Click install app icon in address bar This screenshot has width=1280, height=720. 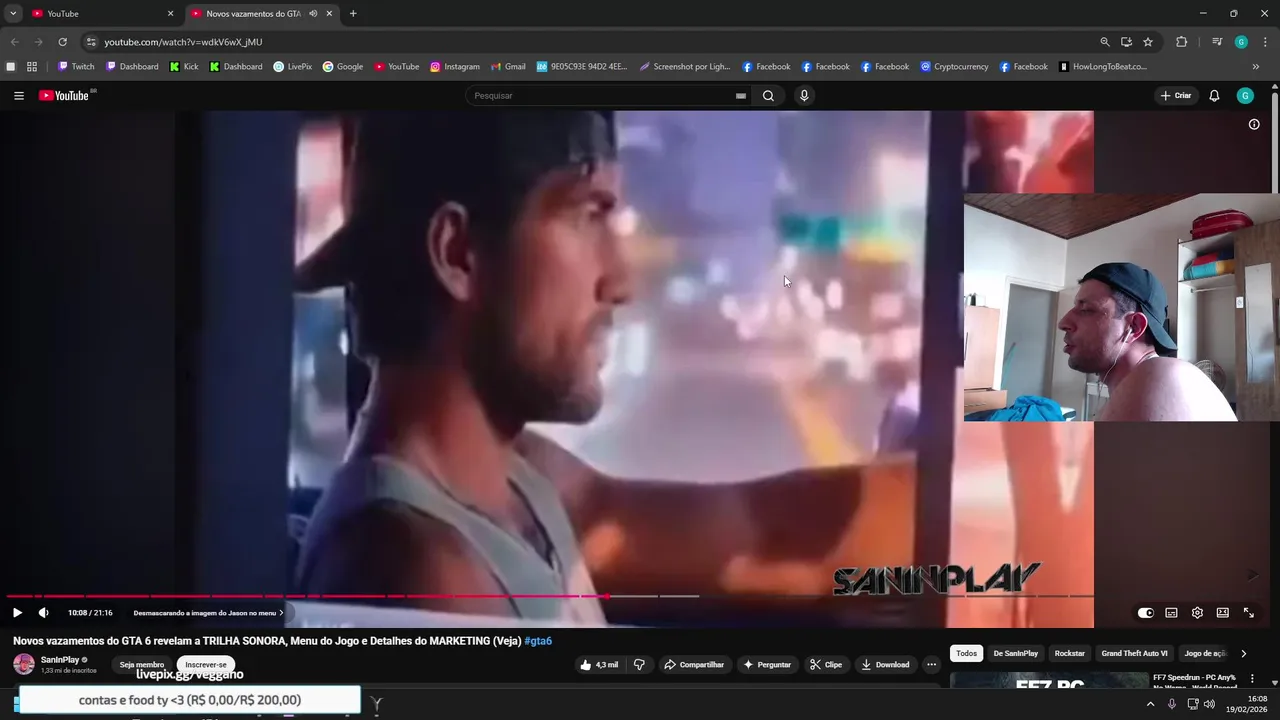(1126, 42)
